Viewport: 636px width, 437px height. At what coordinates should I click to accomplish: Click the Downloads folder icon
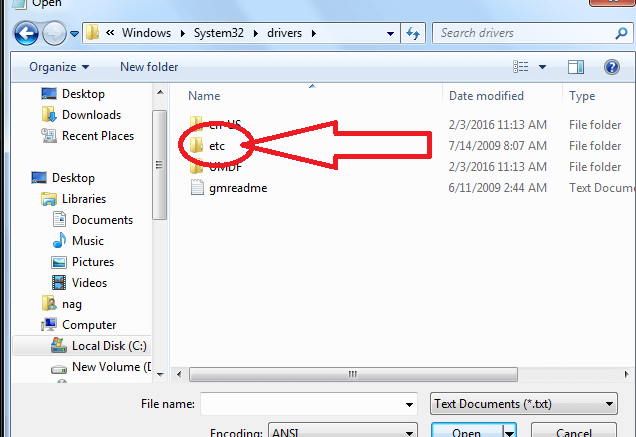pos(49,115)
